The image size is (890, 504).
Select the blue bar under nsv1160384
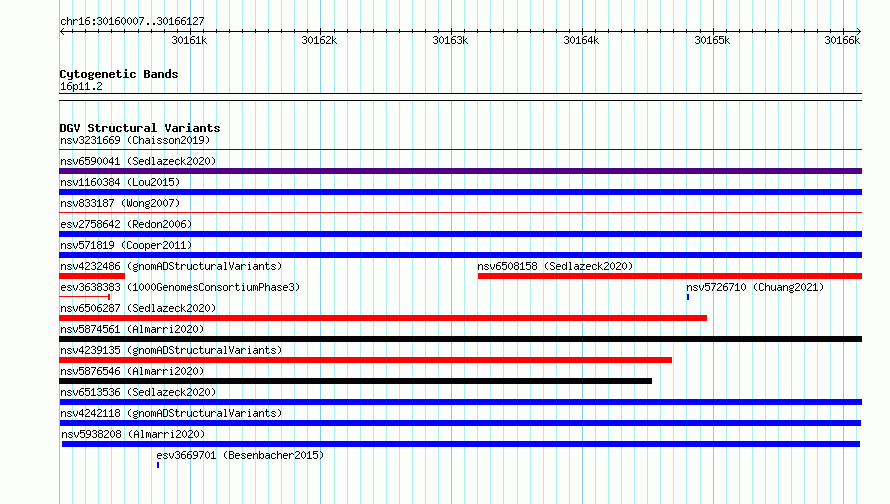(x=460, y=192)
